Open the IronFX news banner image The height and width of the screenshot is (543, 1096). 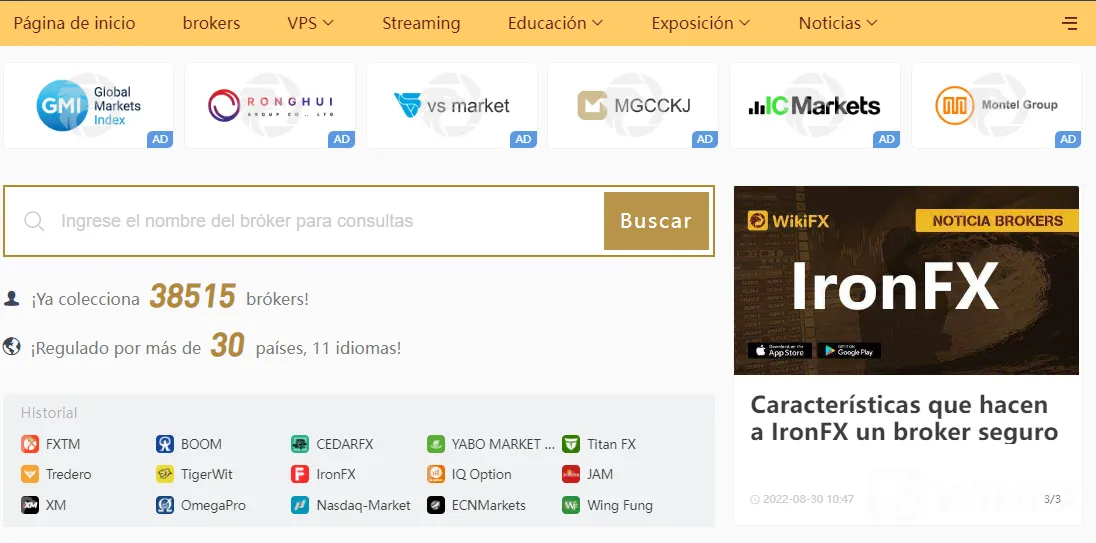pyautogui.click(x=906, y=280)
